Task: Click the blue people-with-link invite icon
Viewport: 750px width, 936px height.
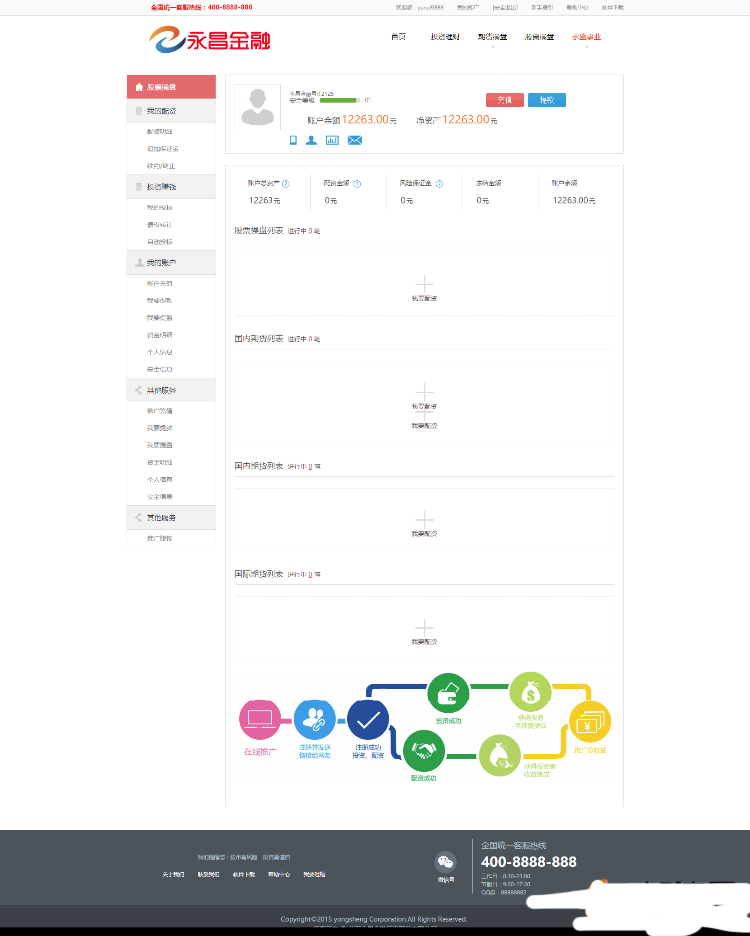Action: coord(315,720)
